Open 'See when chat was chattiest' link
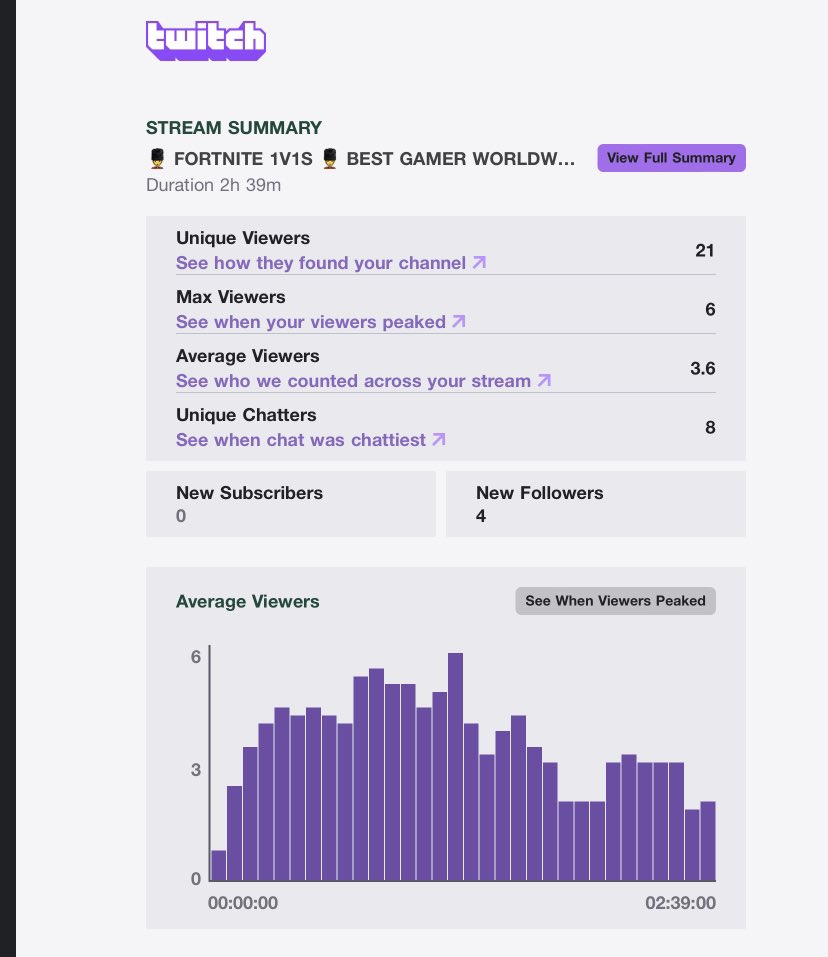This screenshot has width=828, height=957. [x=311, y=440]
